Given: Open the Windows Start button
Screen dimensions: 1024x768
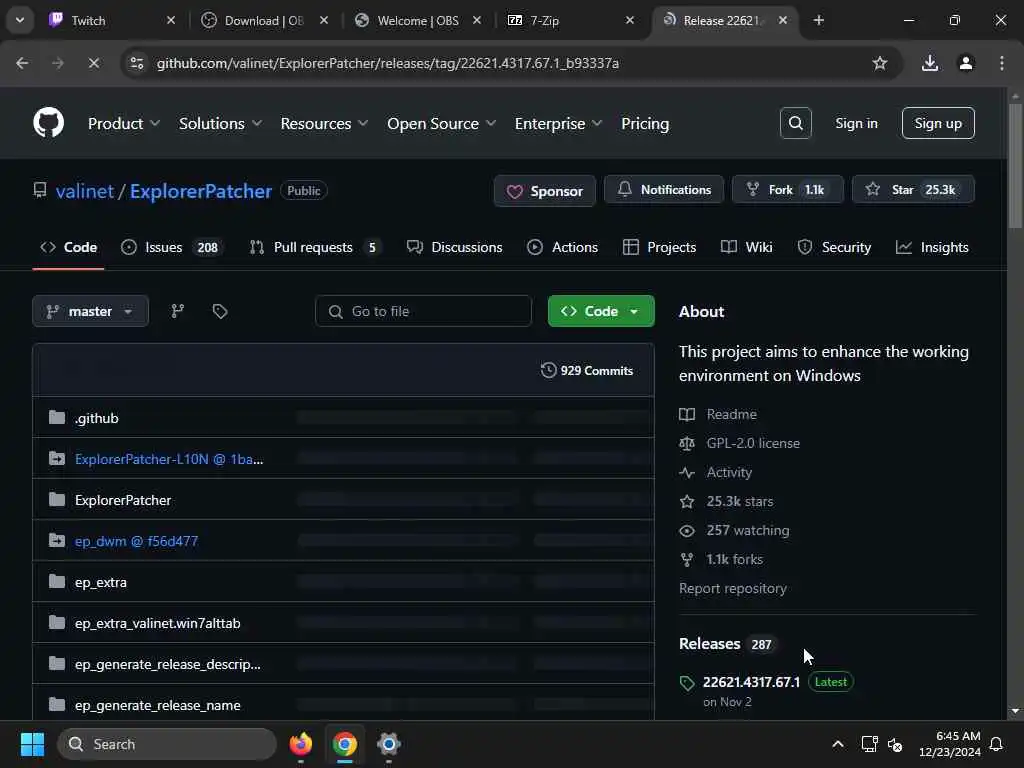Looking at the screenshot, I should pos(32,744).
